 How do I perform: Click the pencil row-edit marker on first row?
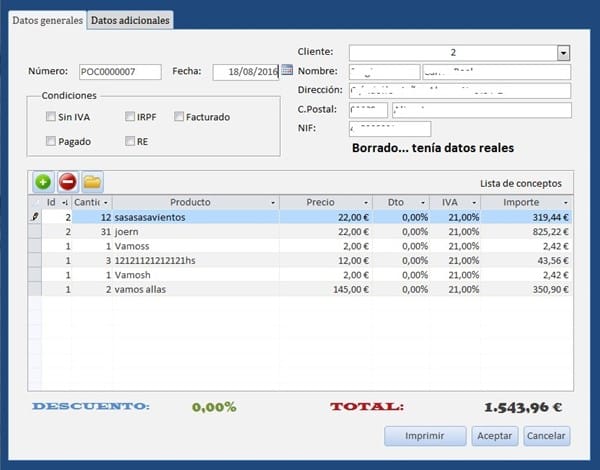click(34, 216)
